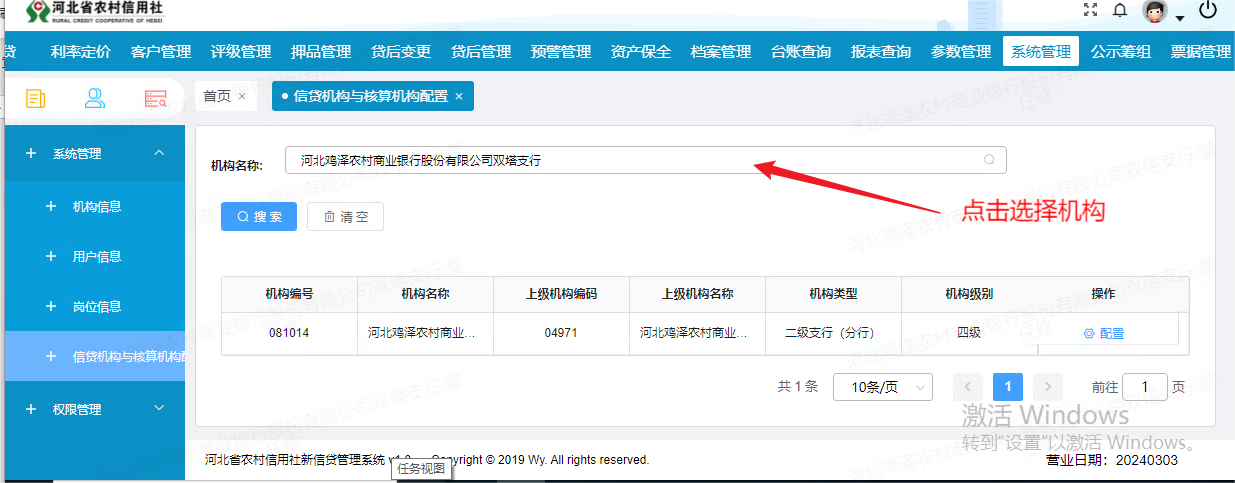This screenshot has height=483, width=1235.
Task: Select the 系统管理 top menu item
Action: coord(1041,52)
